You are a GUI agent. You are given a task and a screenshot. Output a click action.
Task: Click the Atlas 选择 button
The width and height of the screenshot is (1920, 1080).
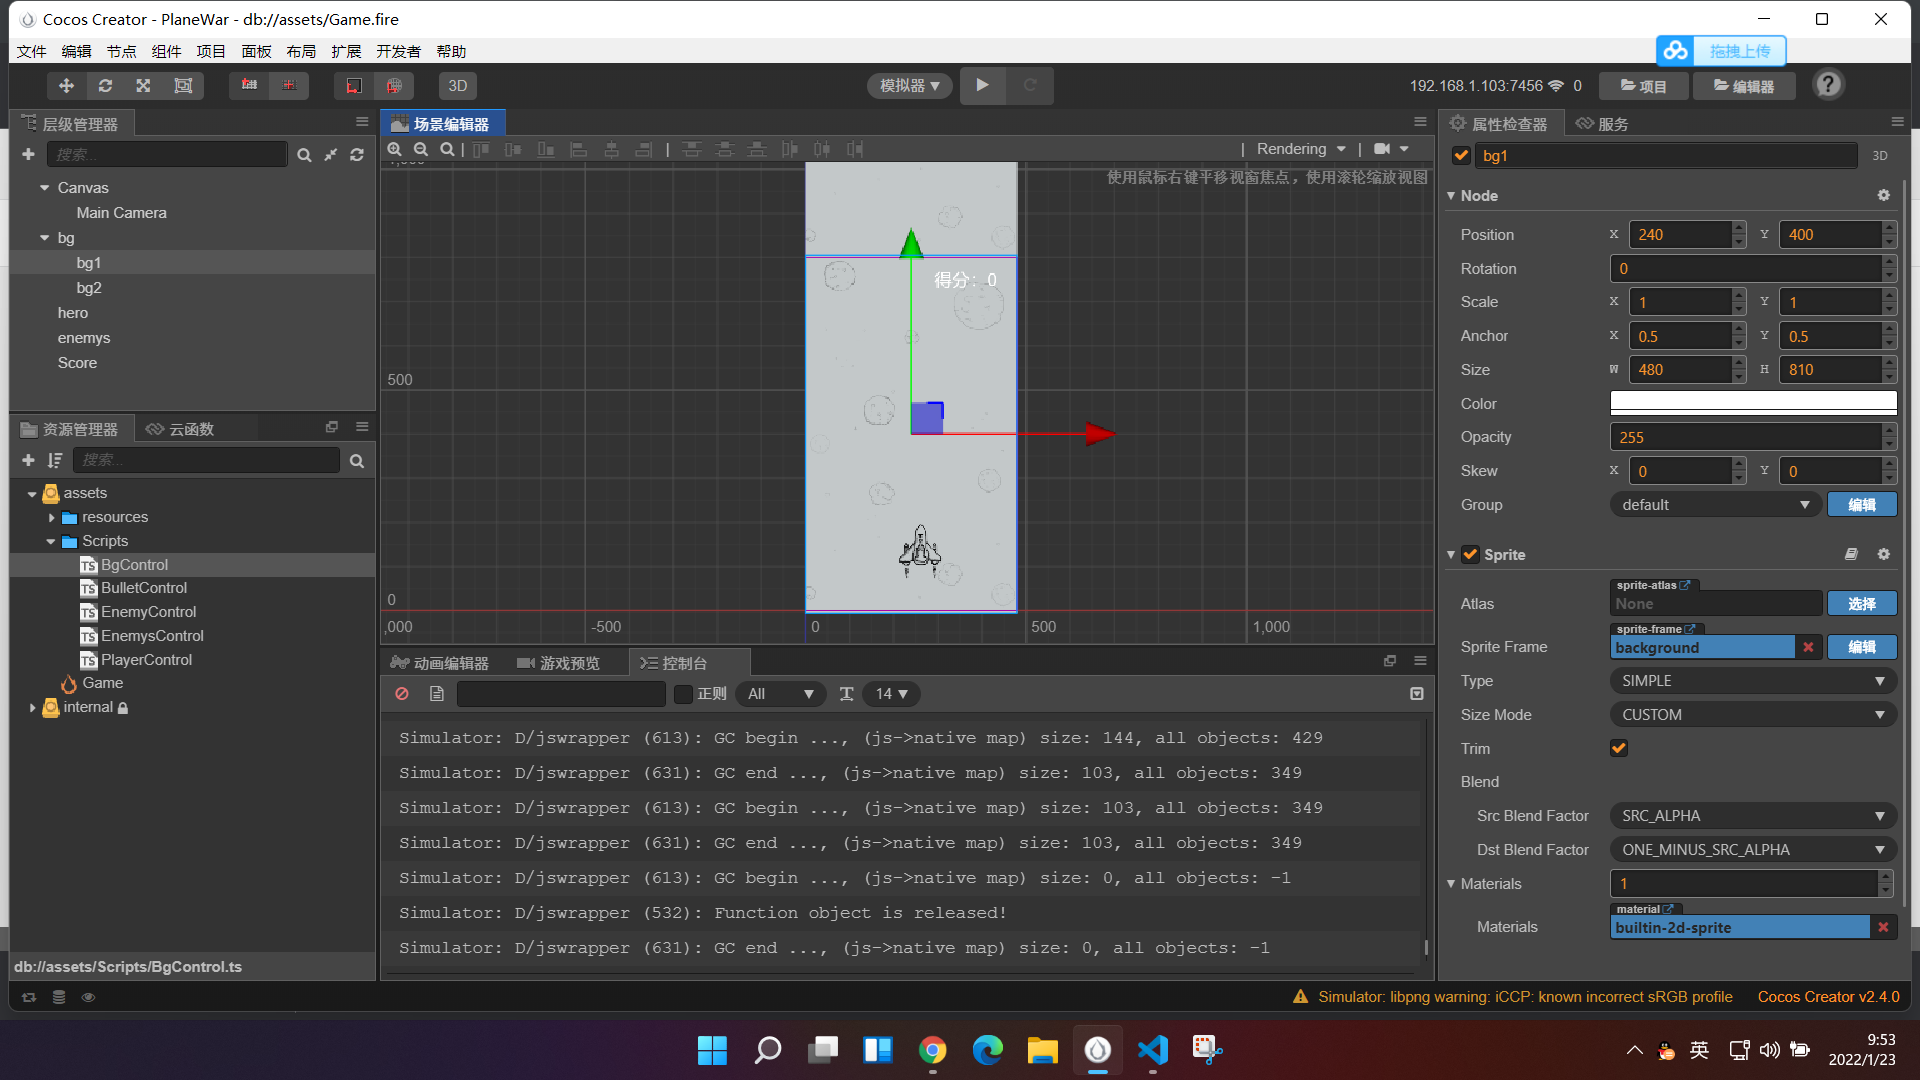[1862, 604]
